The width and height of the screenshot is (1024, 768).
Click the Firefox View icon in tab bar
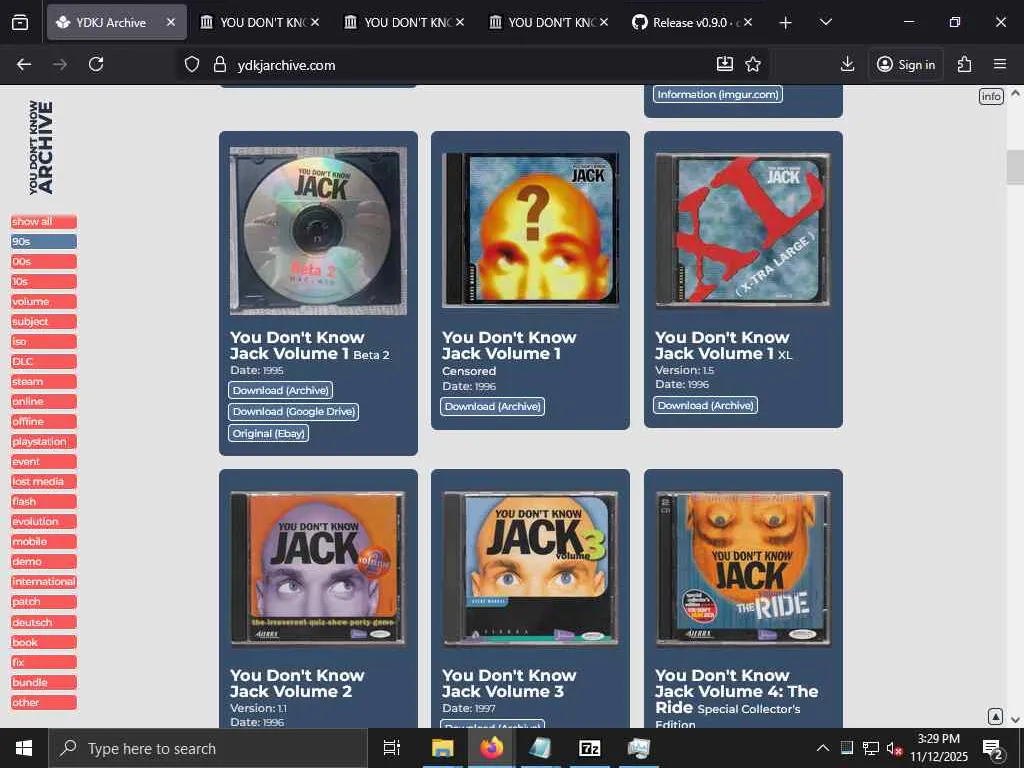[x=20, y=22]
